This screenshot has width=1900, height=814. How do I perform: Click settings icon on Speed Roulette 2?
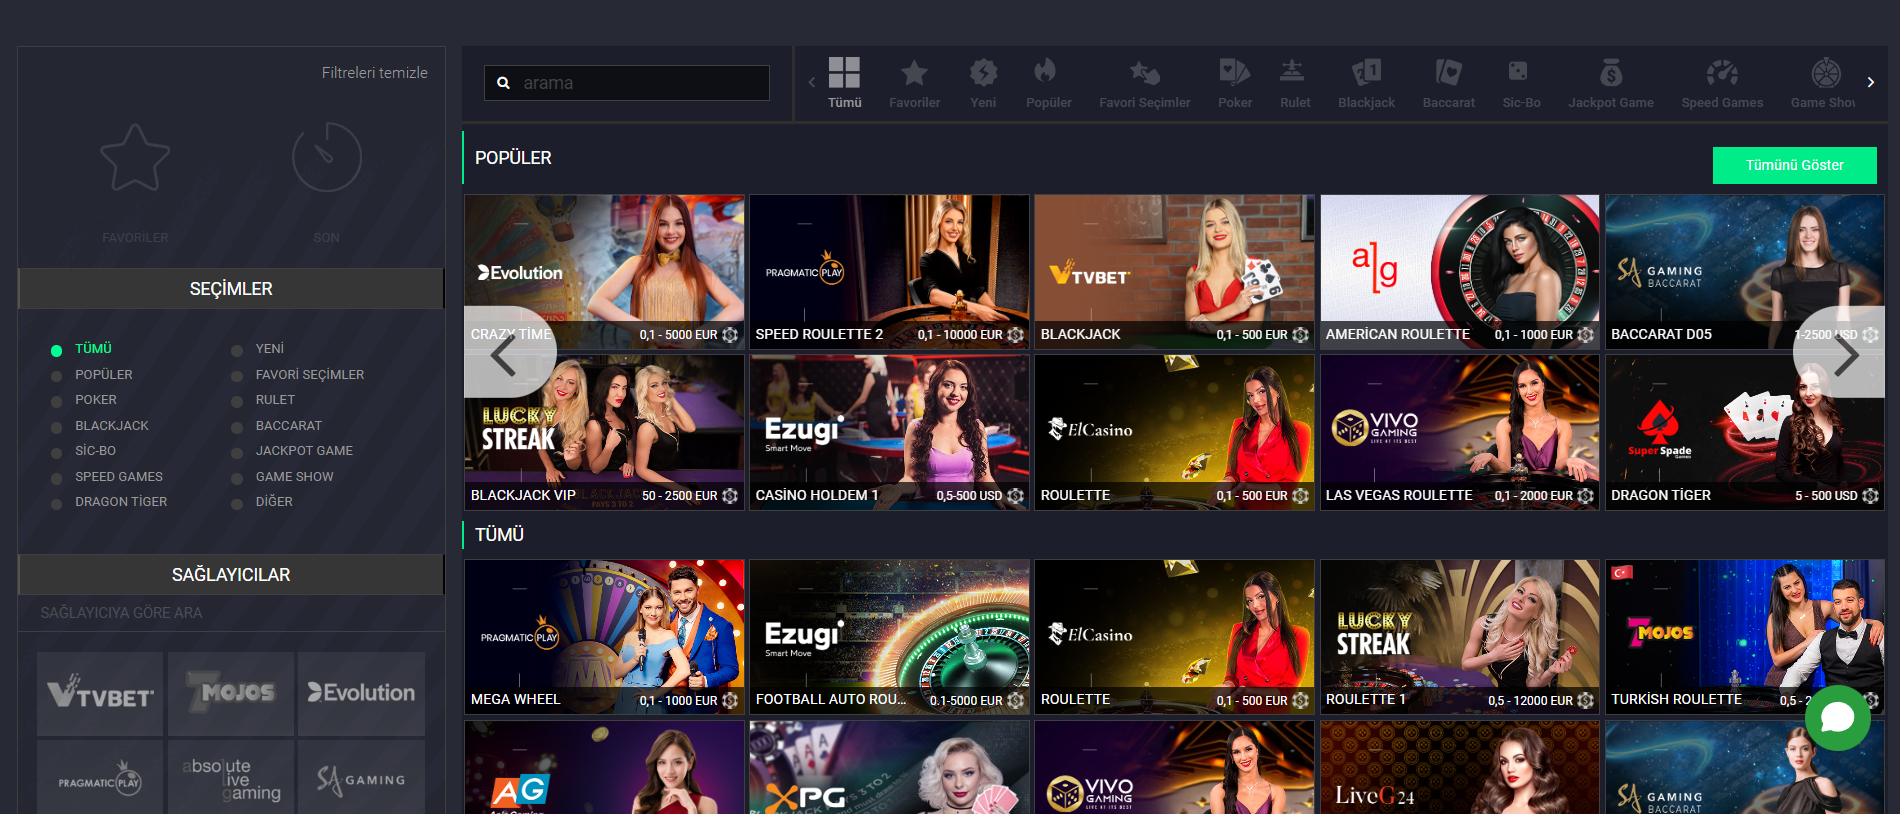click(1015, 335)
